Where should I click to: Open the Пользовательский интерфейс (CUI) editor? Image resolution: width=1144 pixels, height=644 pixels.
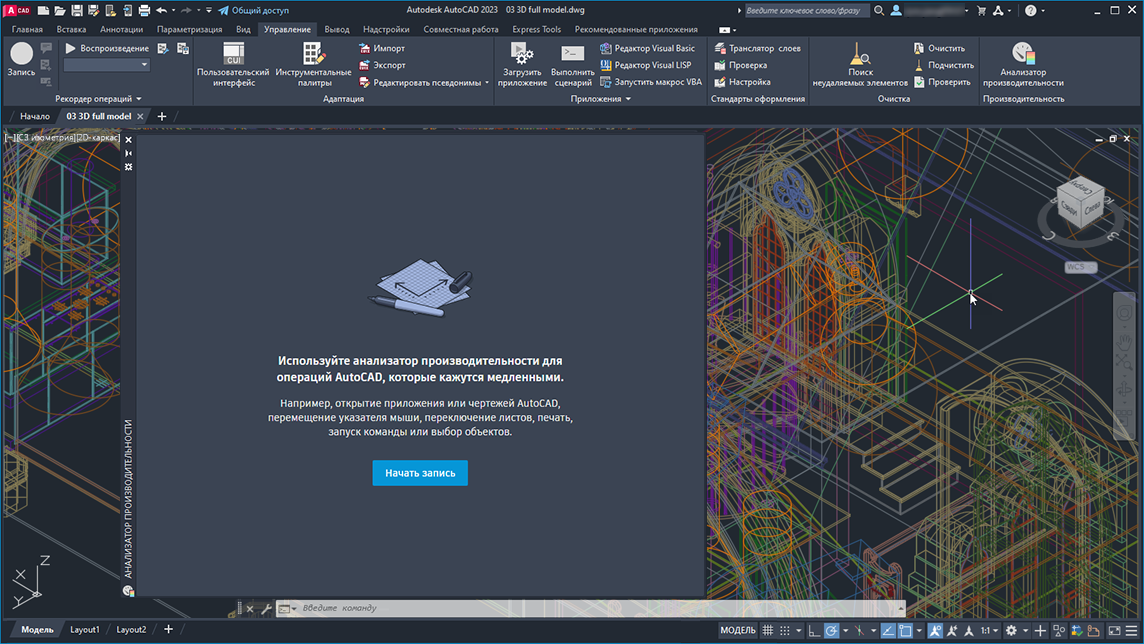click(x=233, y=64)
